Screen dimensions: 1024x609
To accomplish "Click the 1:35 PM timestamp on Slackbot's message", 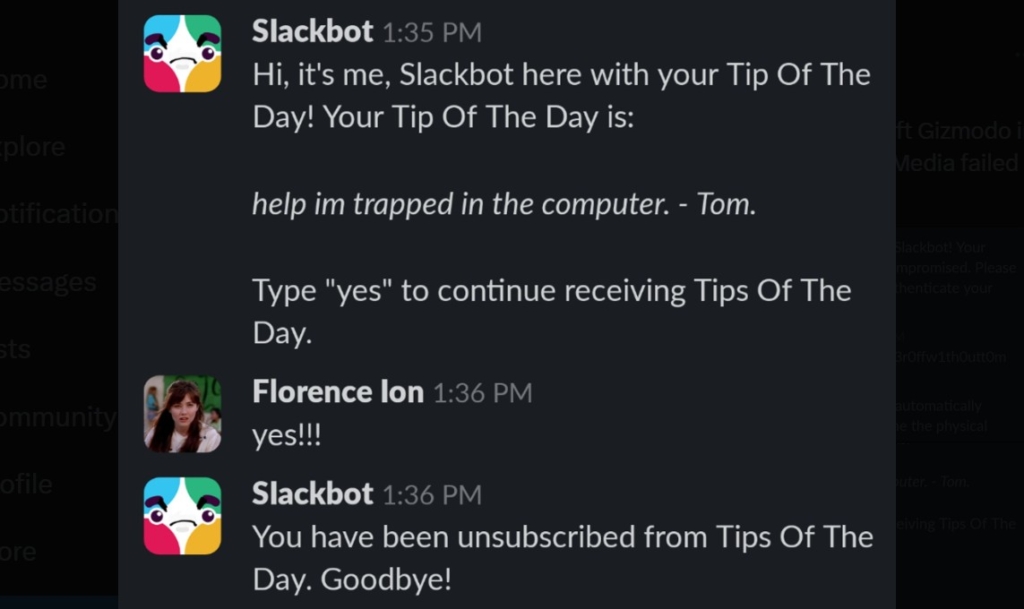I will (433, 32).
